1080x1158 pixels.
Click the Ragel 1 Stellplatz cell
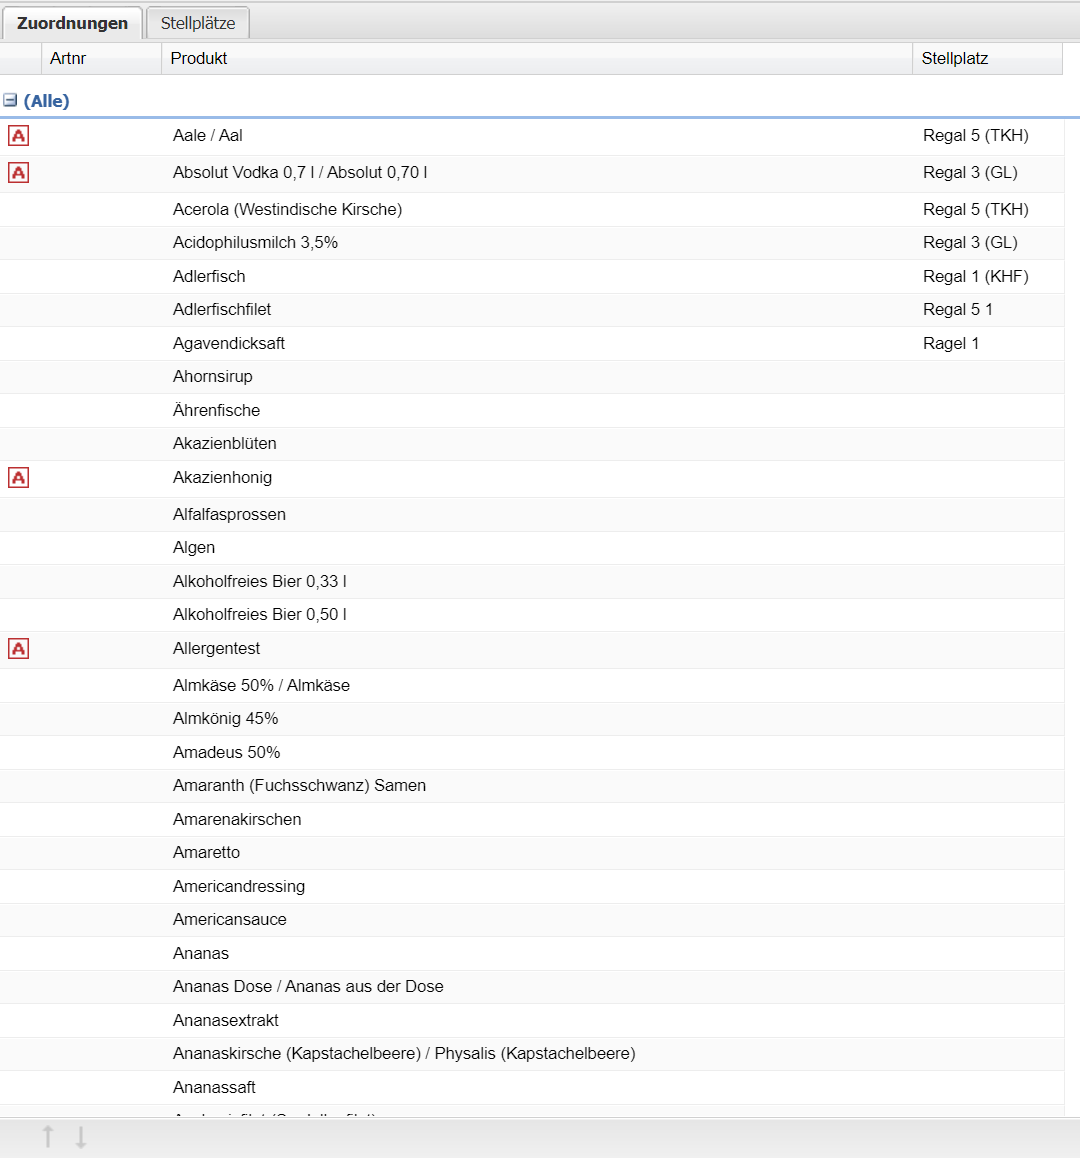[x=950, y=344]
